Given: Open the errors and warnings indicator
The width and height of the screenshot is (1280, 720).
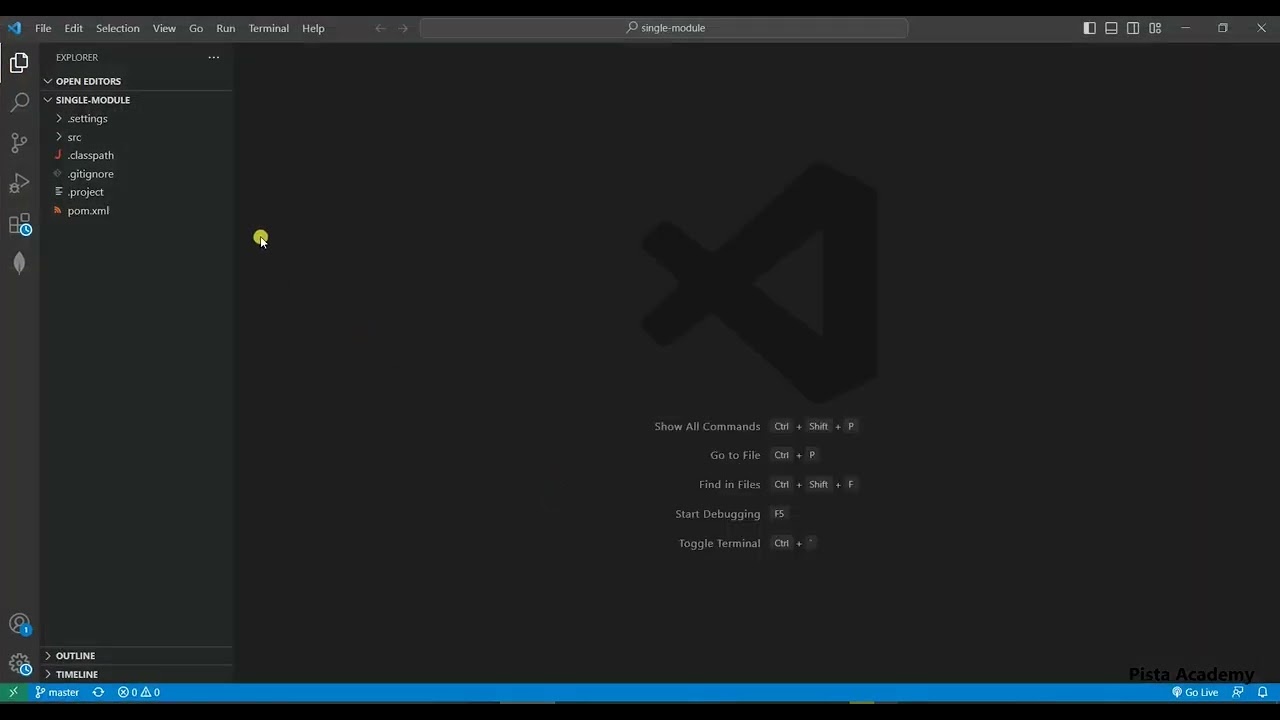Looking at the screenshot, I should pos(139,692).
